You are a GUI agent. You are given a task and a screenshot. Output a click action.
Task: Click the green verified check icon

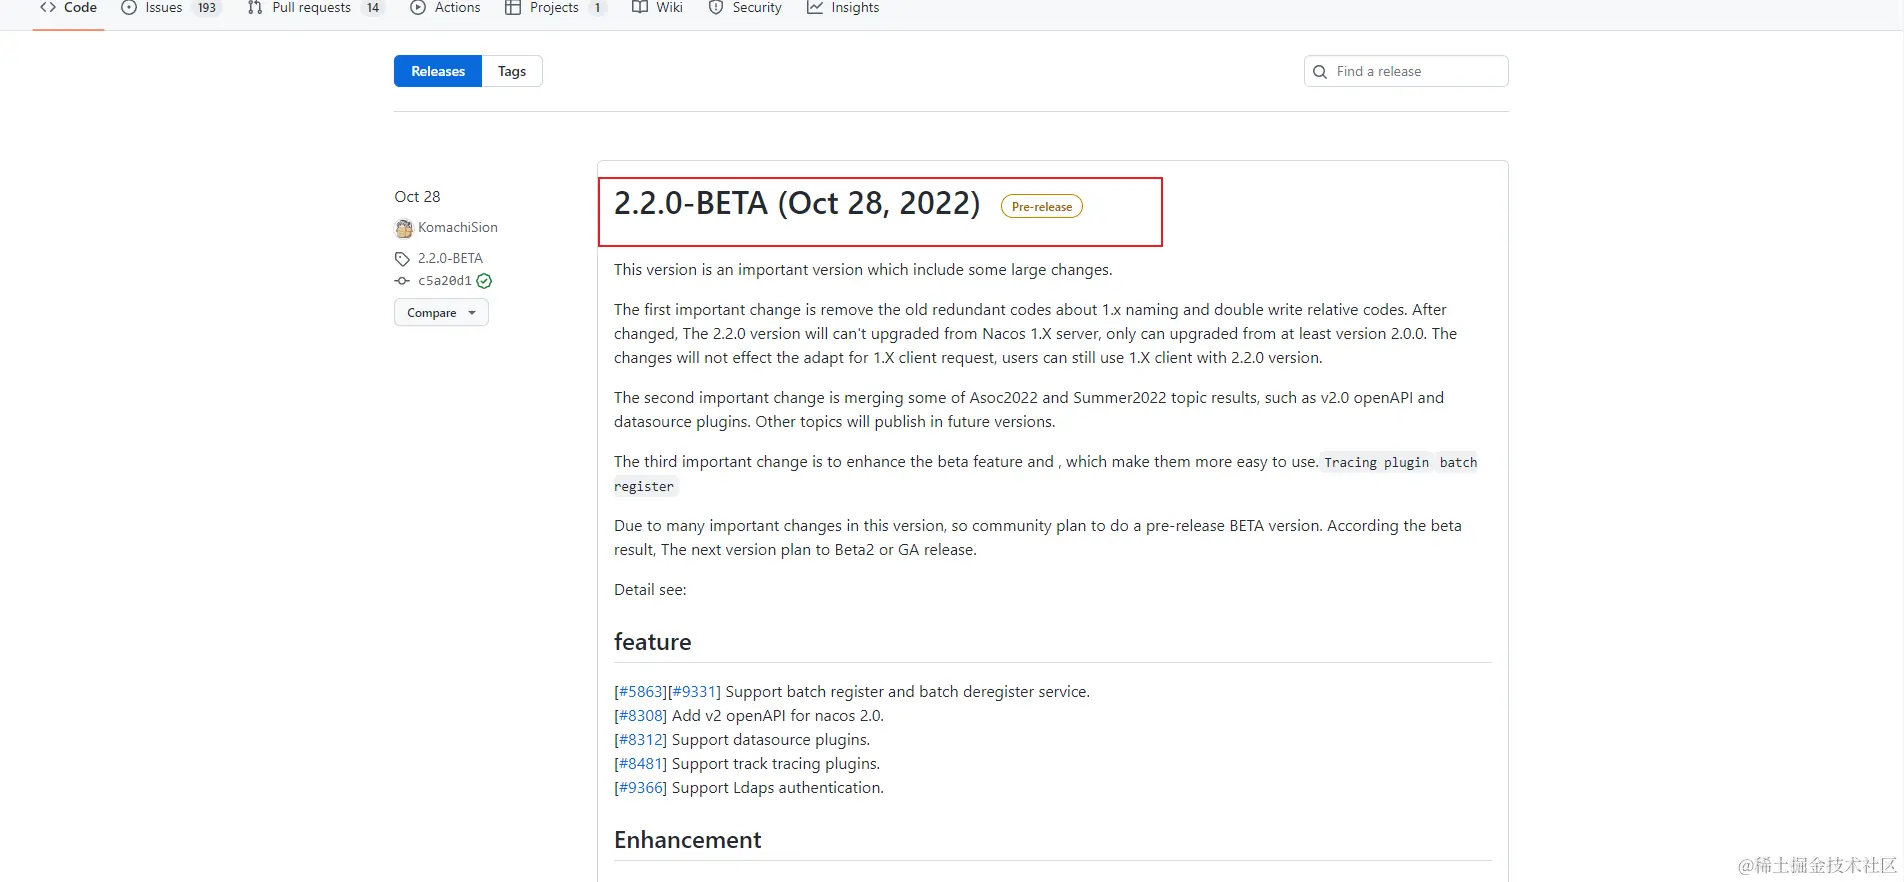[484, 281]
